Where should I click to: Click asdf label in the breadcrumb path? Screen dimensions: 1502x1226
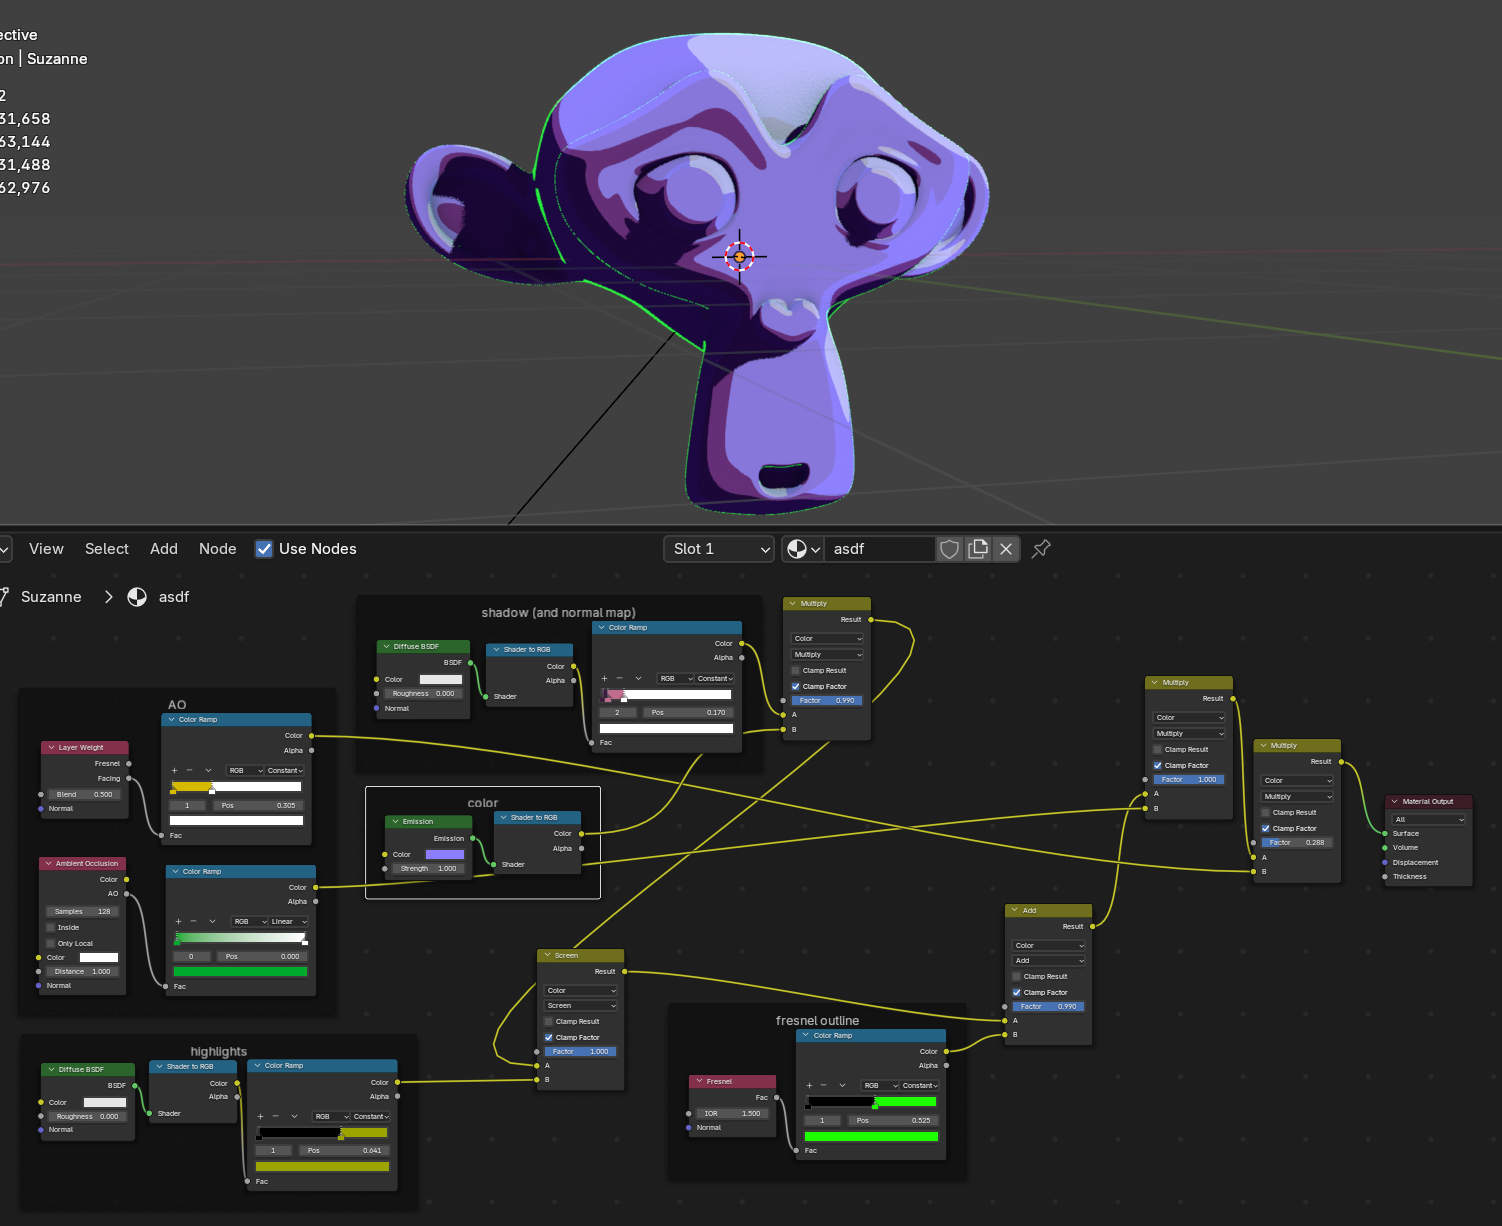click(x=174, y=597)
